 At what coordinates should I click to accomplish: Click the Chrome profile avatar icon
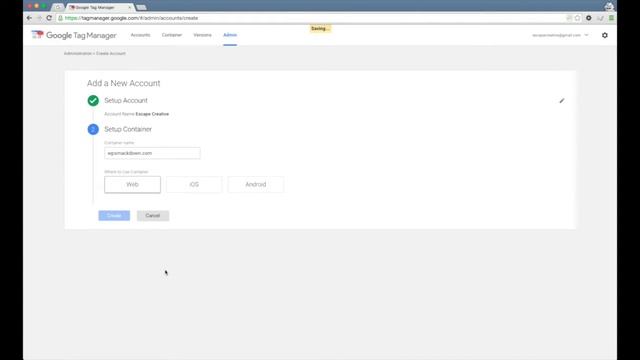click(609, 6)
